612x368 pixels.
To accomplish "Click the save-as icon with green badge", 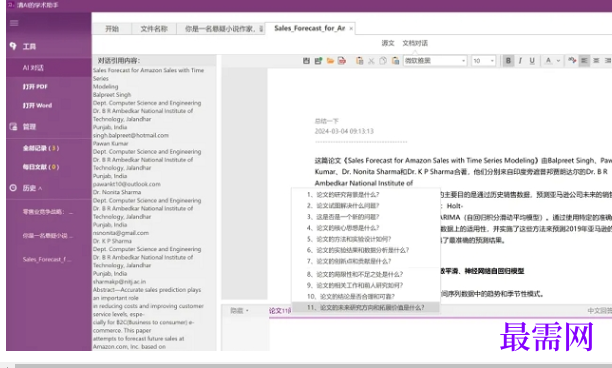I will click(x=318, y=60).
